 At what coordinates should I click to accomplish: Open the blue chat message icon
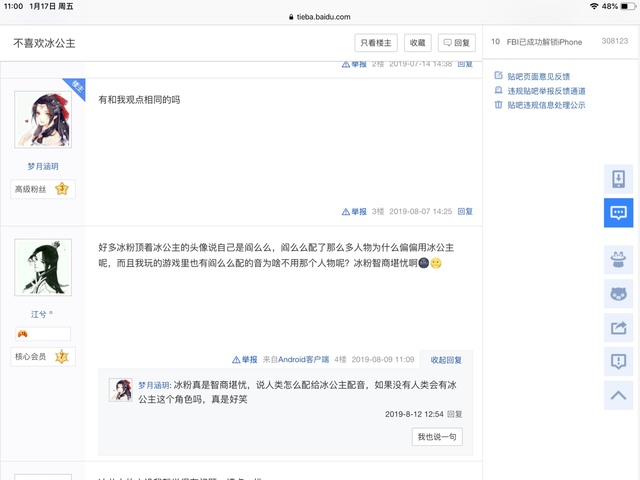pos(618,212)
